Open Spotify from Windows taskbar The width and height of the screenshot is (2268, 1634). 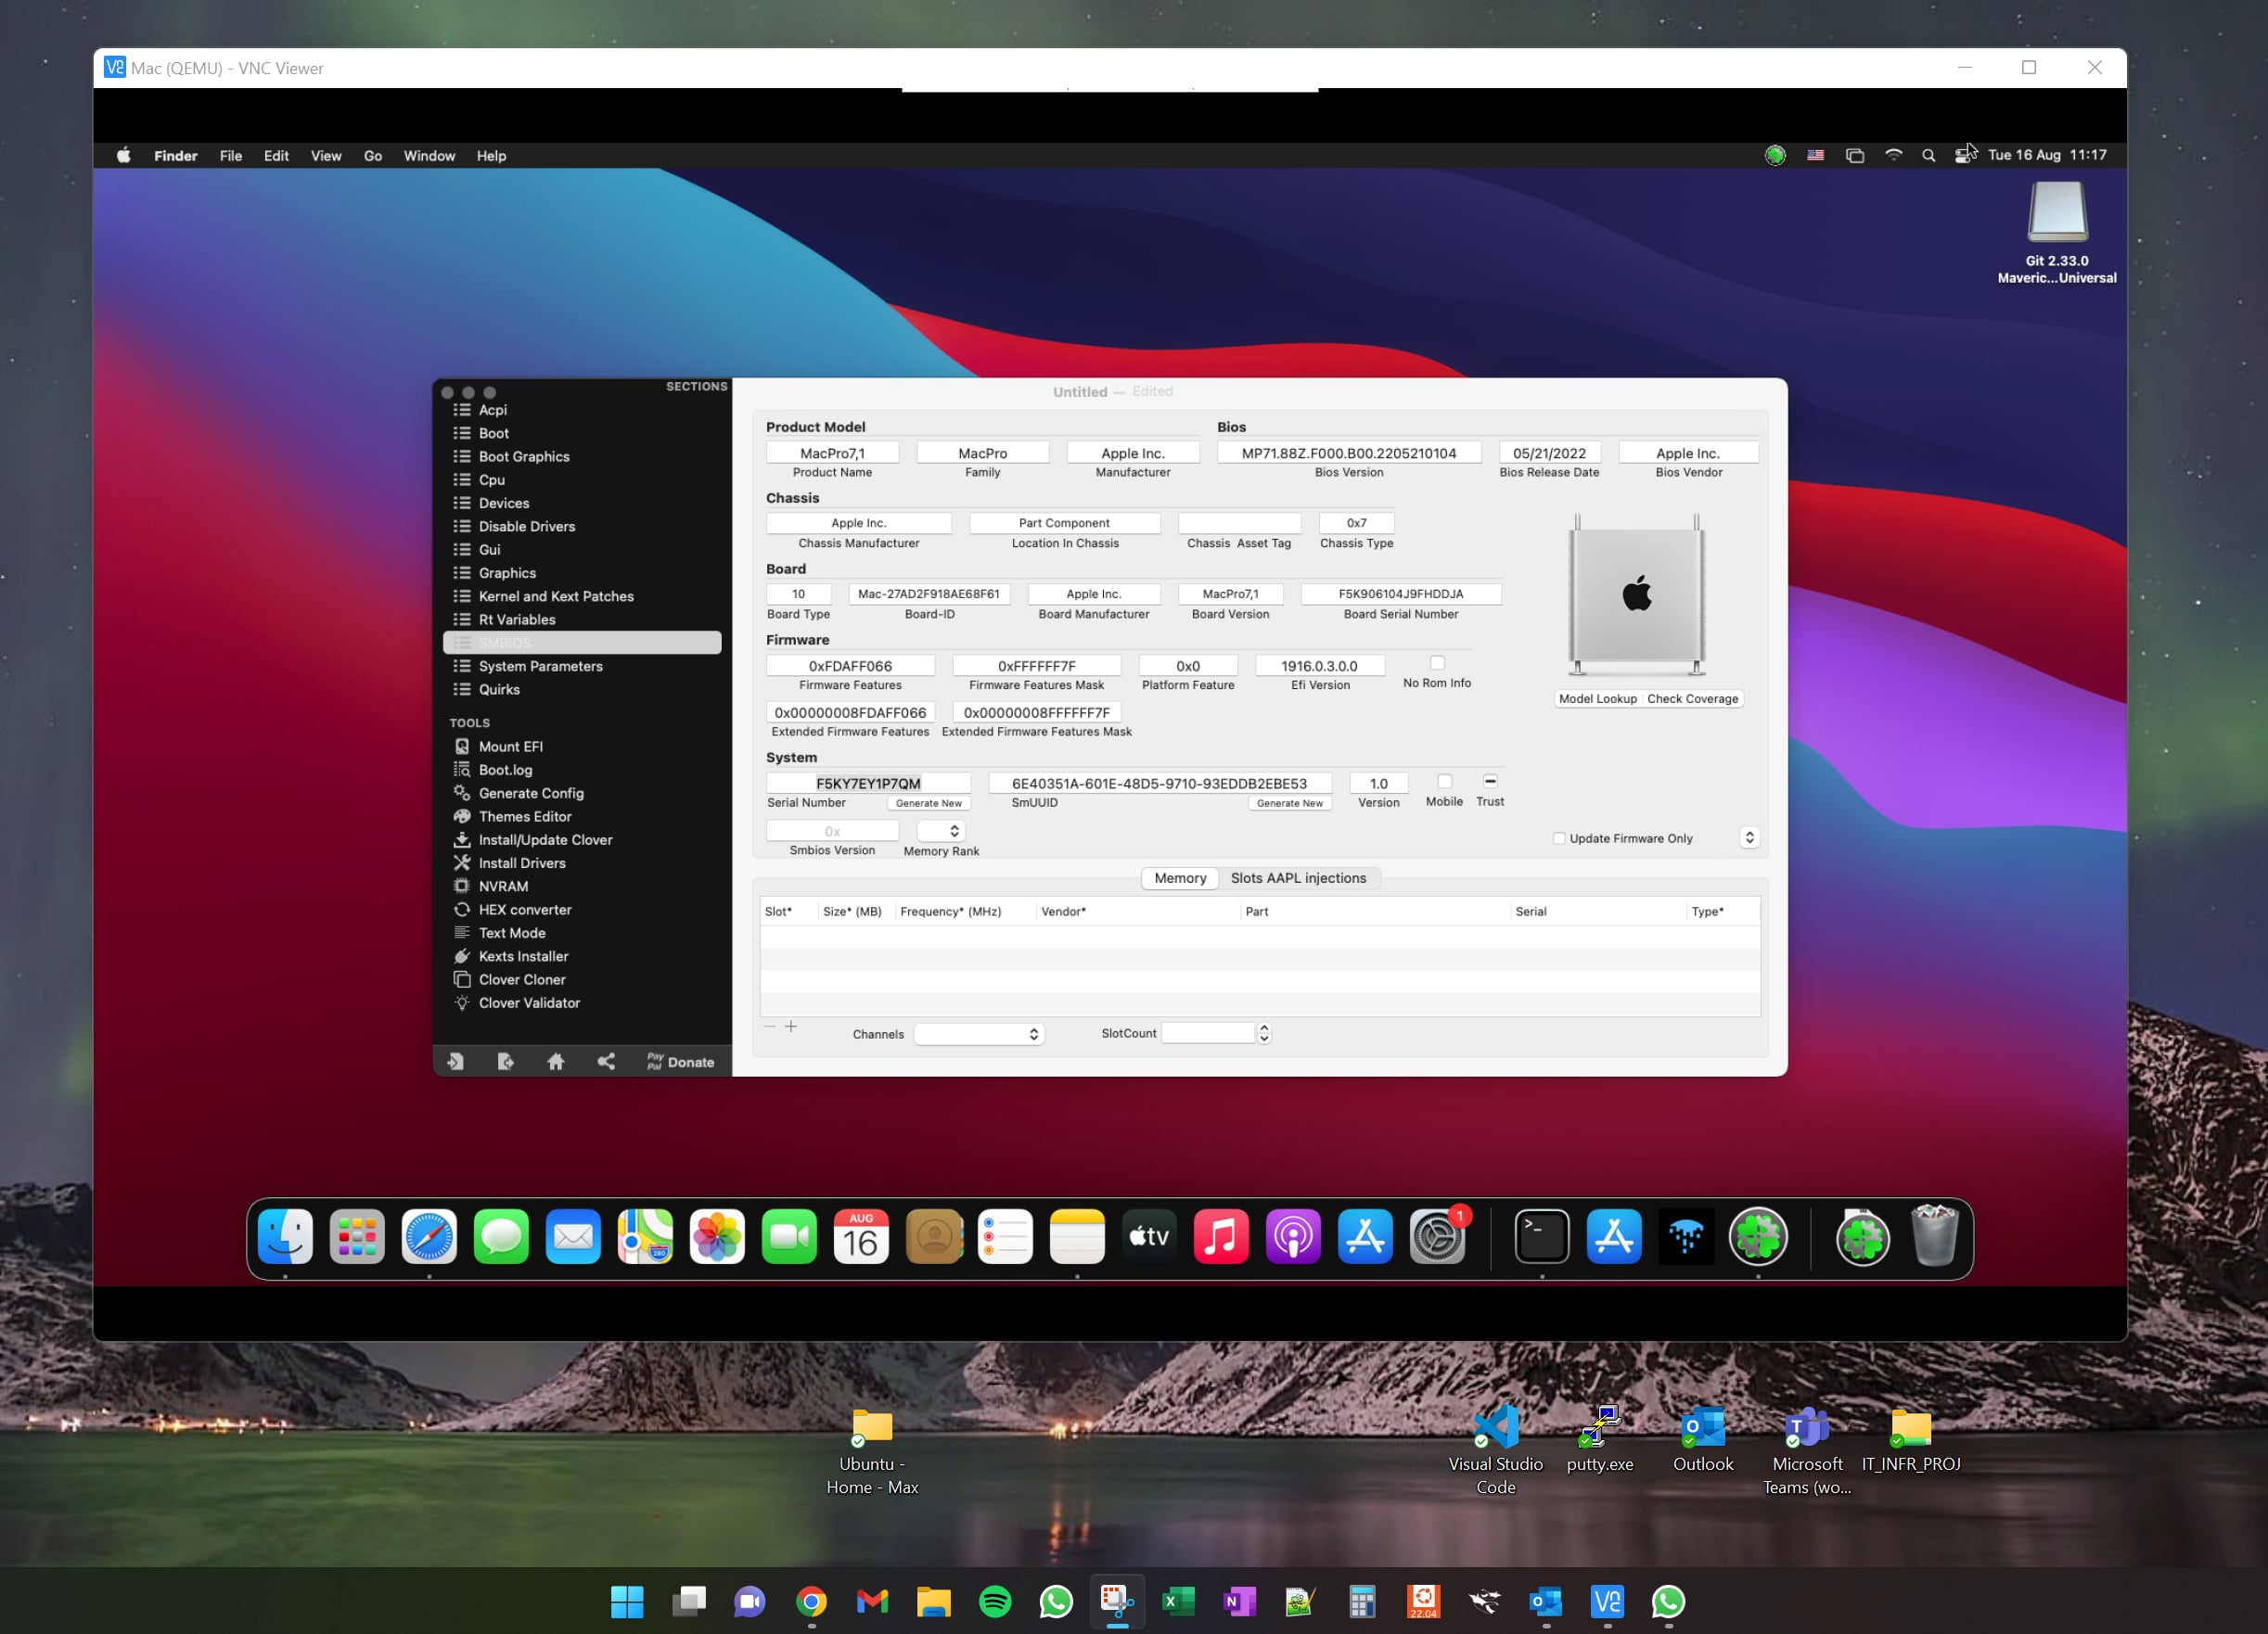pyautogui.click(x=995, y=1601)
